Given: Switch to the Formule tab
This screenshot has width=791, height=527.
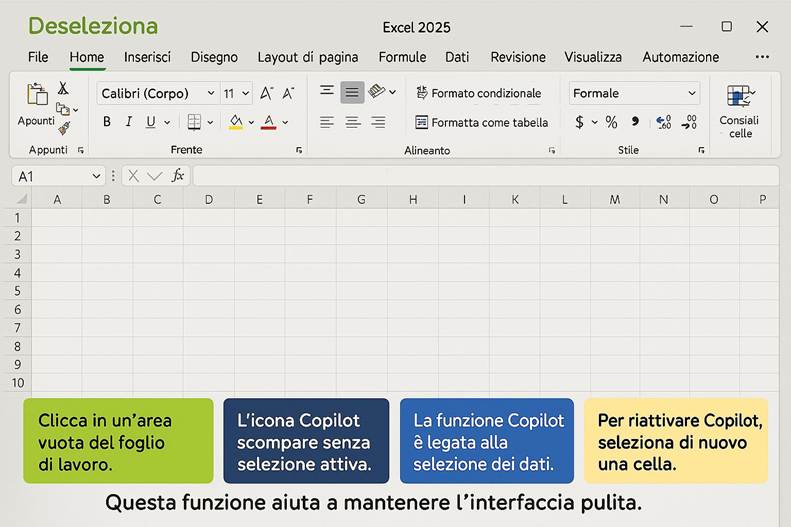Looking at the screenshot, I should 403,57.
